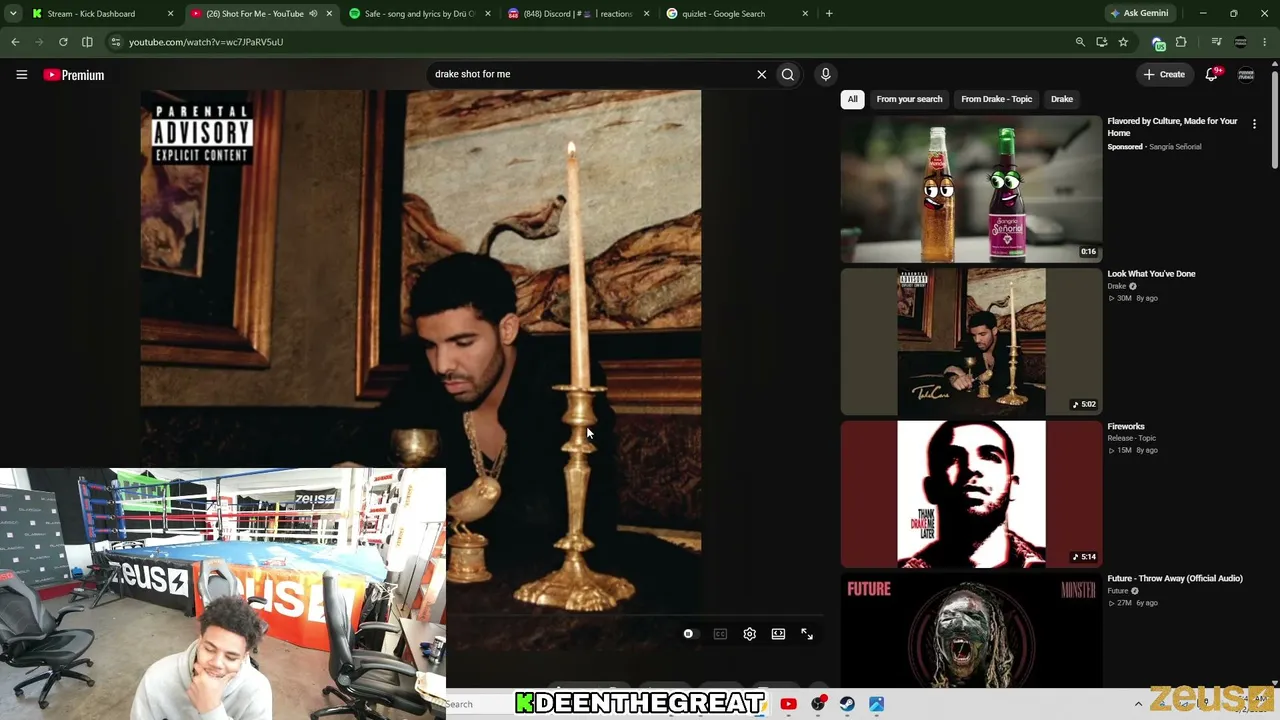
Task: Reload the current page
Action: pos(63,42)
